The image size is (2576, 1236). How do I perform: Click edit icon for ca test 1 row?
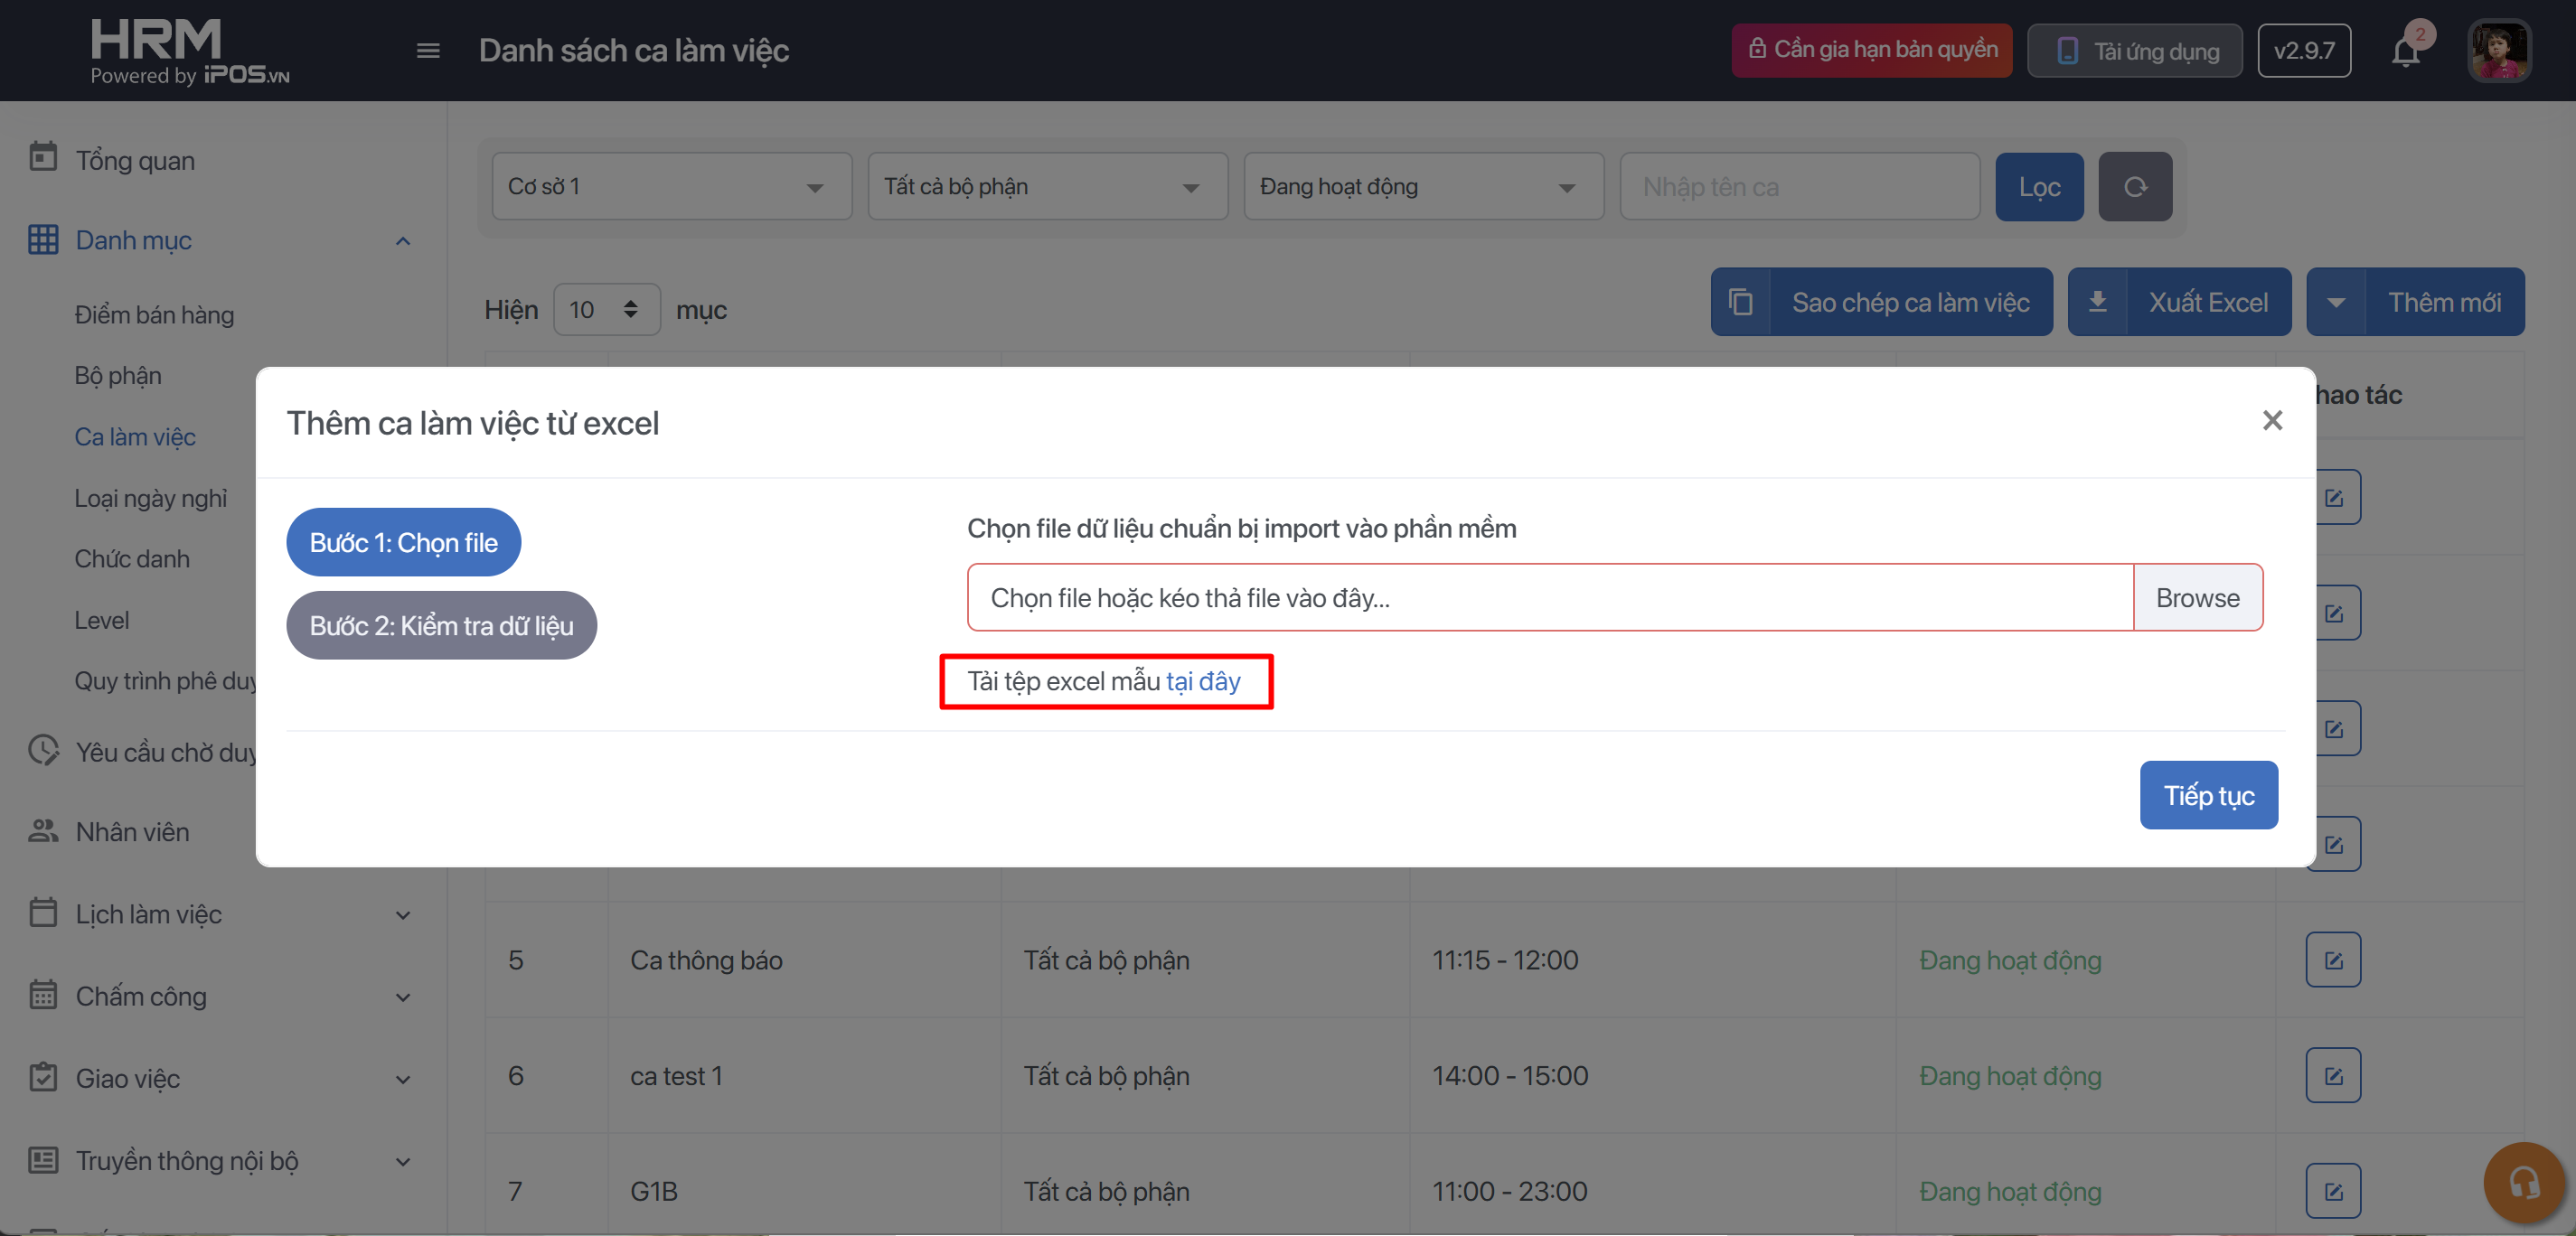(x=2332, y=1076)
